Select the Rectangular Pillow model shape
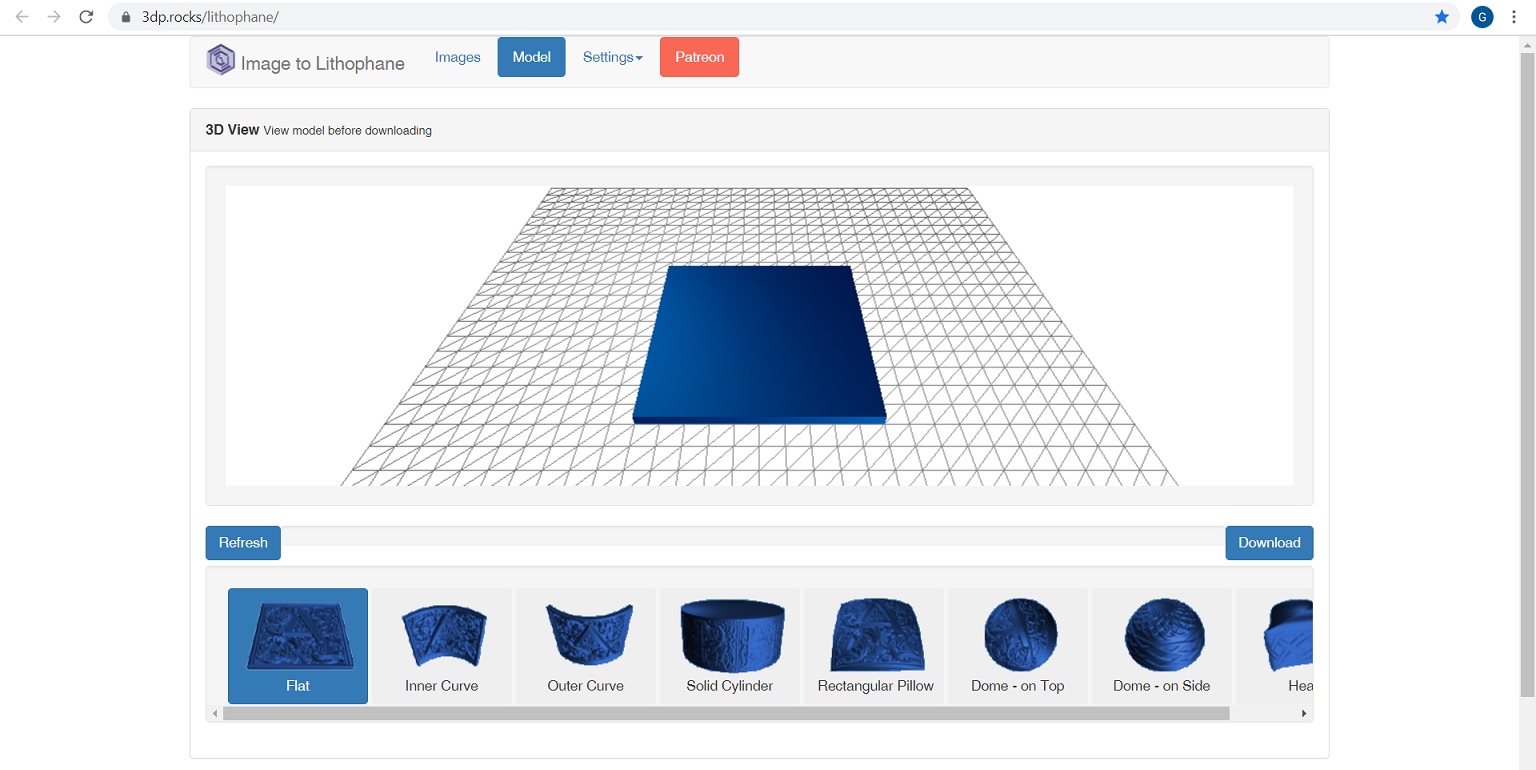The height and width of the screenshot is (770, 1536). tap(874, 646)
